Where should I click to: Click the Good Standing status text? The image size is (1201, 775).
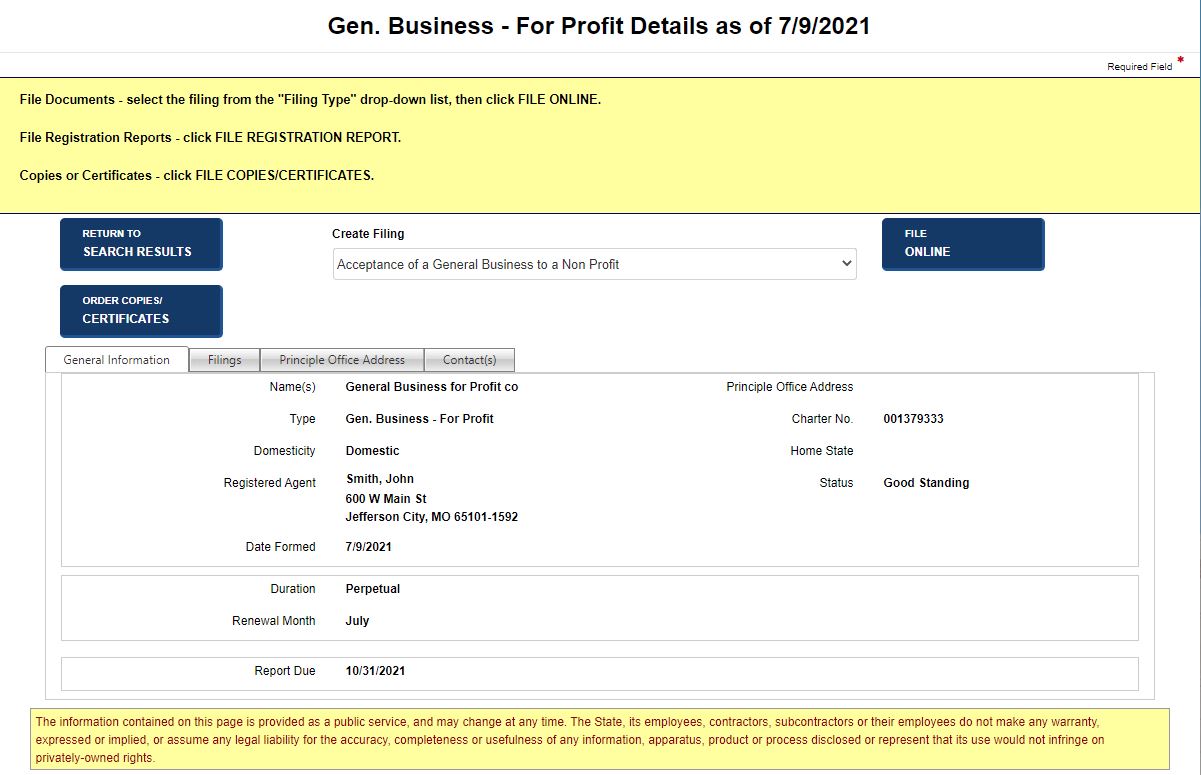(x=926, y=482)
